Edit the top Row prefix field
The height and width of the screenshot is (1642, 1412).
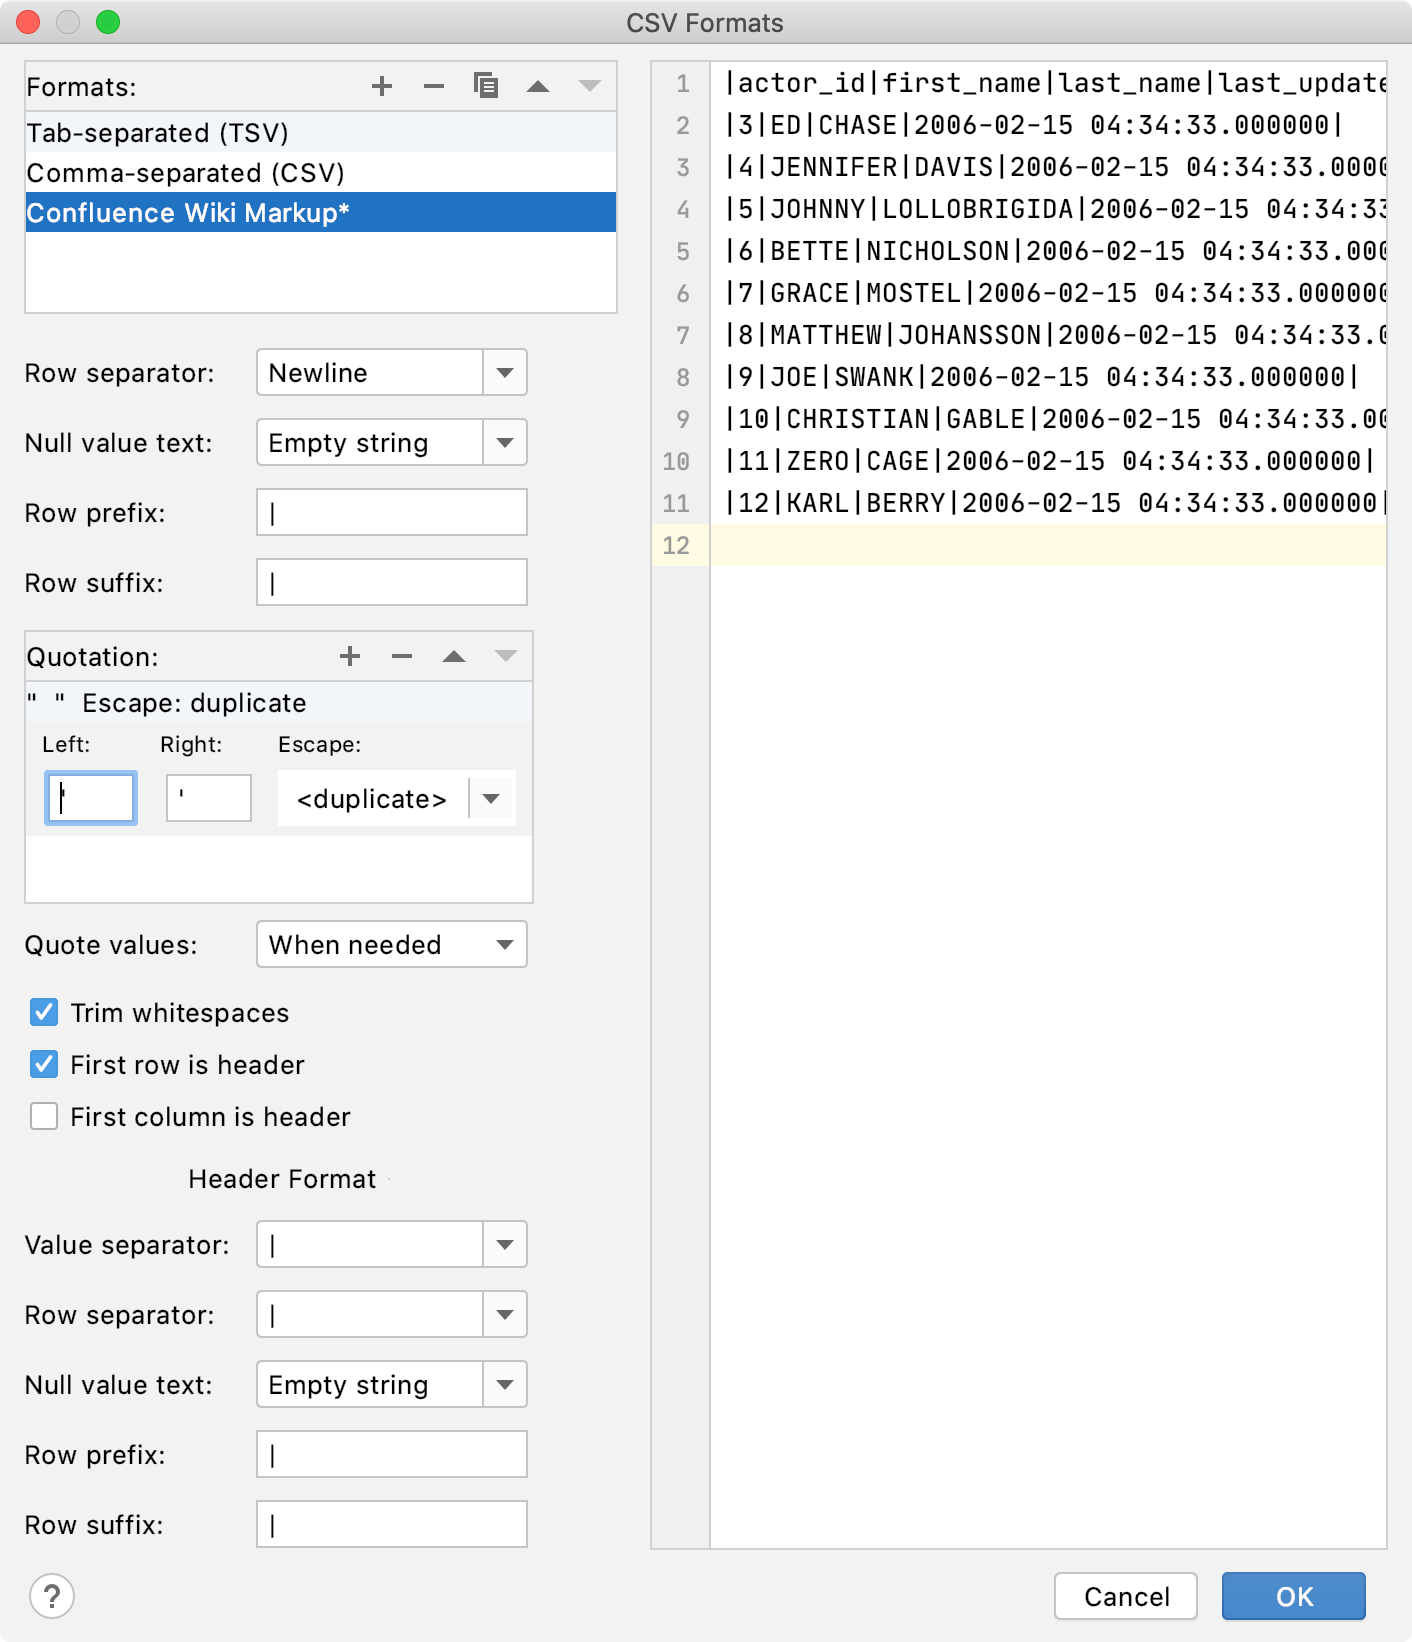click(x=392, y=512)
